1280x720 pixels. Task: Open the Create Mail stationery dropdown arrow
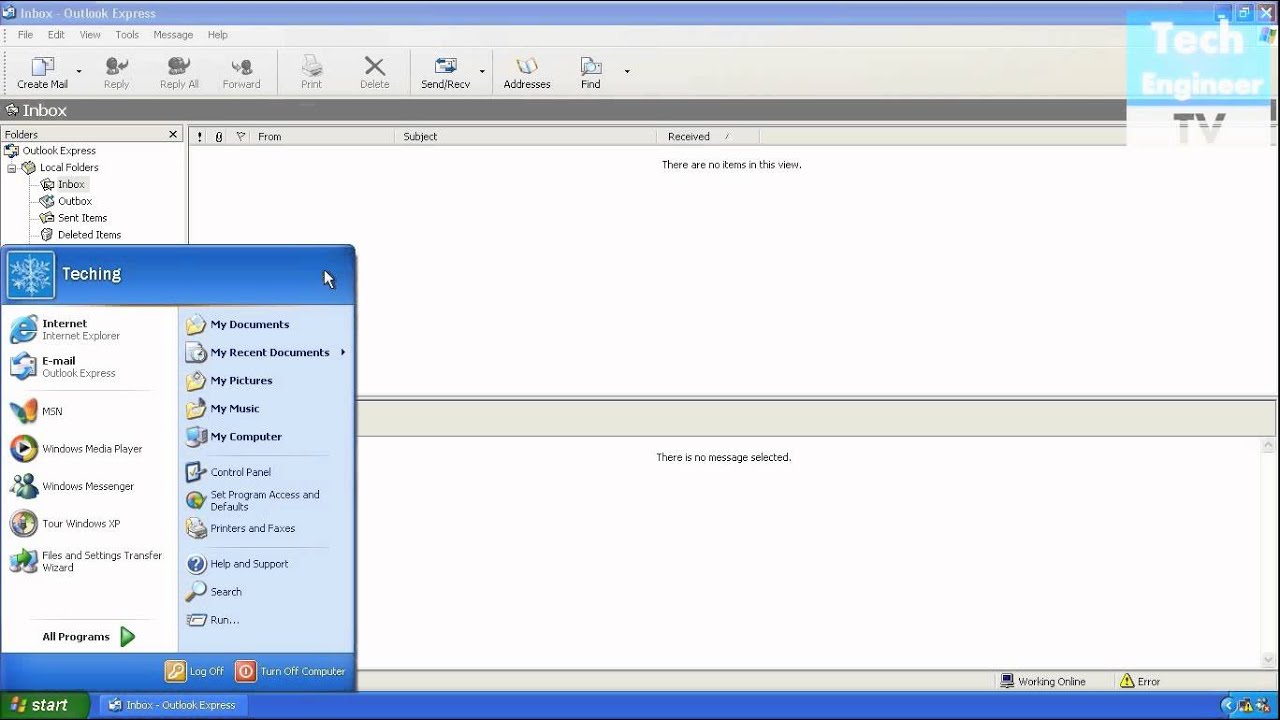tap(79, 72)
